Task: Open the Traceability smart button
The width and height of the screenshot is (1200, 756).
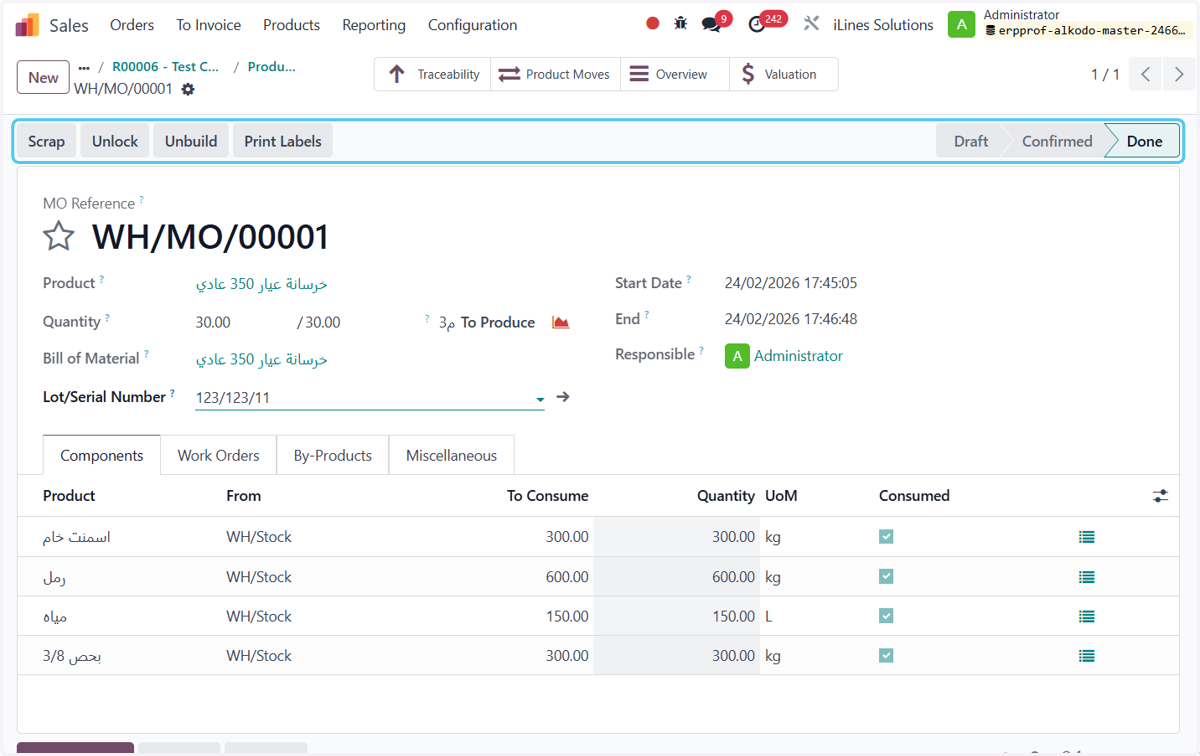Action: tap(433, 74)
